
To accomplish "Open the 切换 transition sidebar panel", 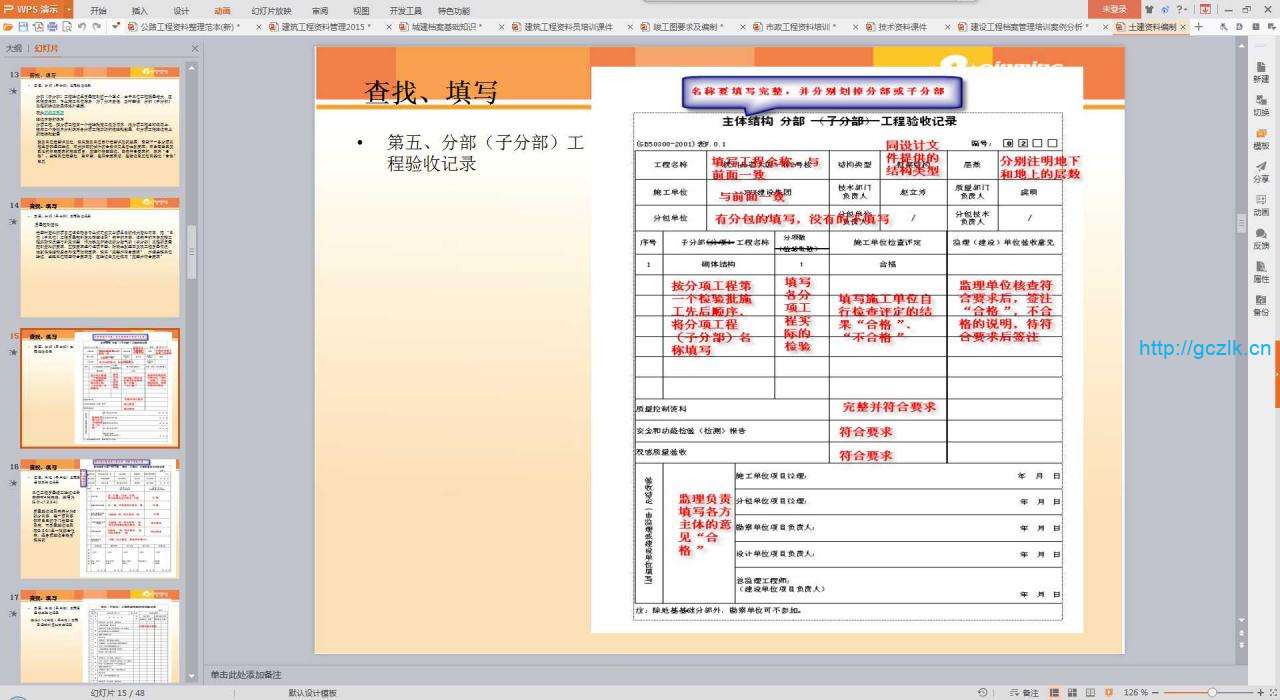I will [1260, 105].
